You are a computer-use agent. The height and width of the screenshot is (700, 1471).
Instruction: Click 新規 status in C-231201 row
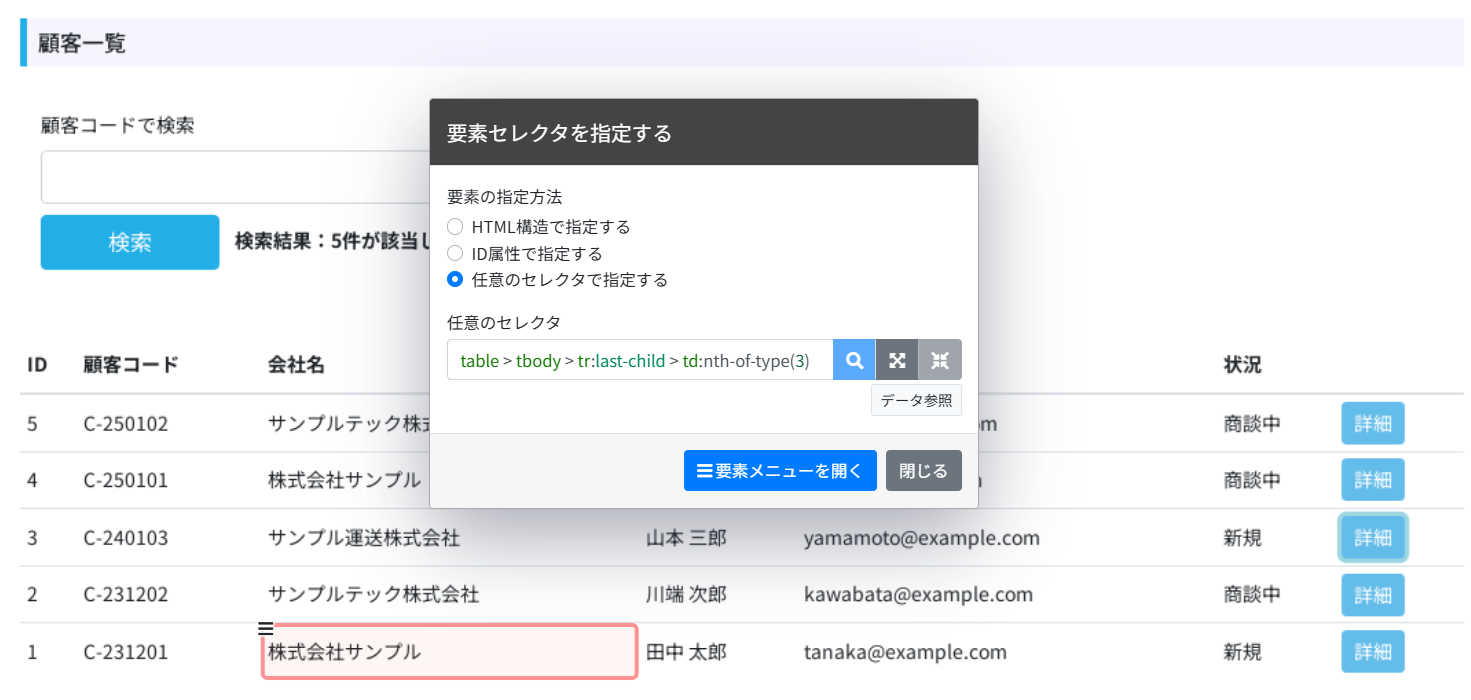(1243, 652)
